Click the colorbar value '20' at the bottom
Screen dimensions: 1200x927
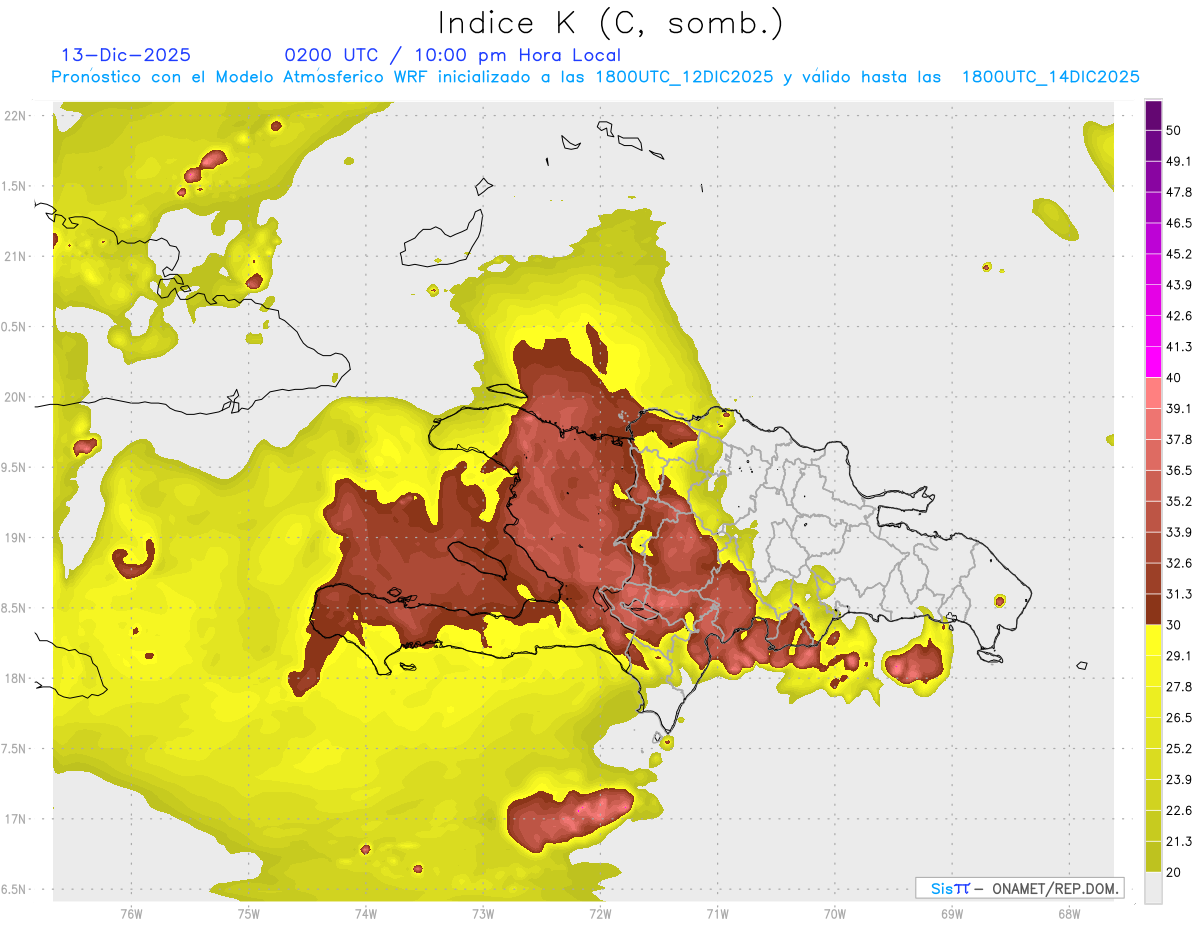pos(1175,873)
